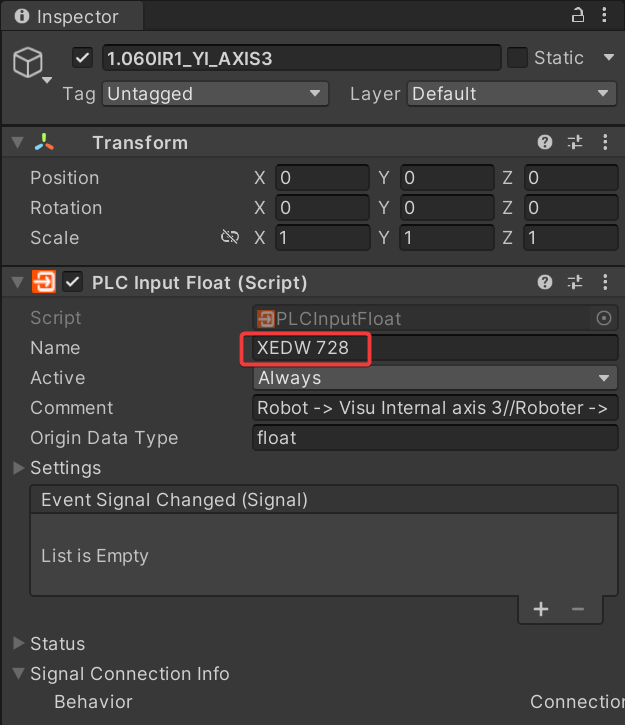Click the Inspector lock icon

[577, 15]
